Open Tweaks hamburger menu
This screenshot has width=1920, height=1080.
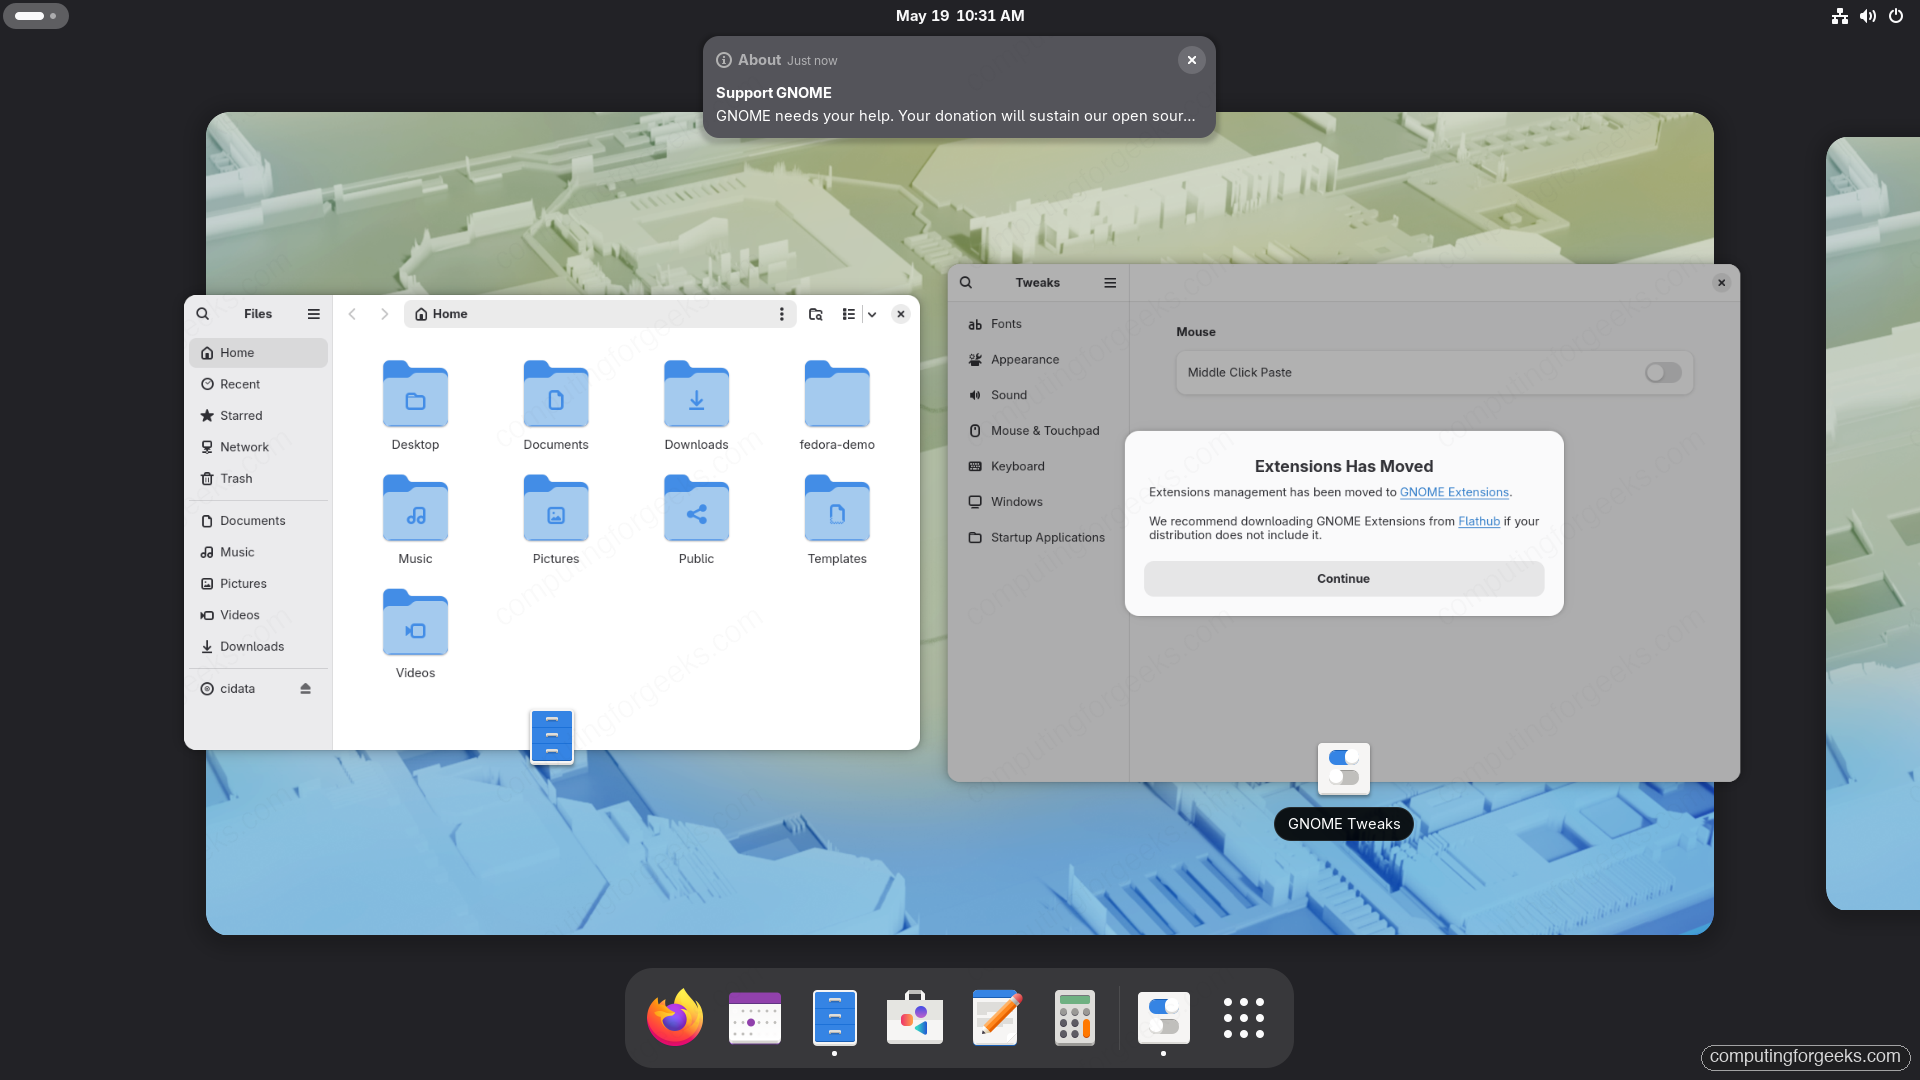(x=1110, y=283)
